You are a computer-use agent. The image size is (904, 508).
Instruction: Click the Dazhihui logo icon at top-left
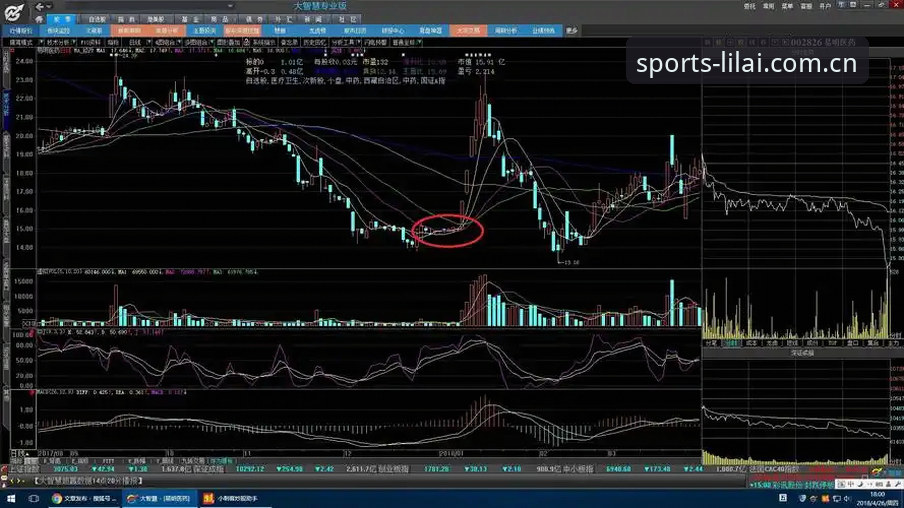click(x=14, y=12)
